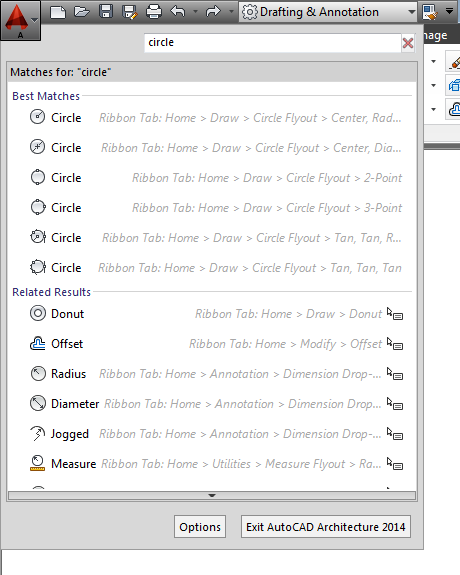Click the Radius dimension icon

pyautogui.click(x=37, y=374)
